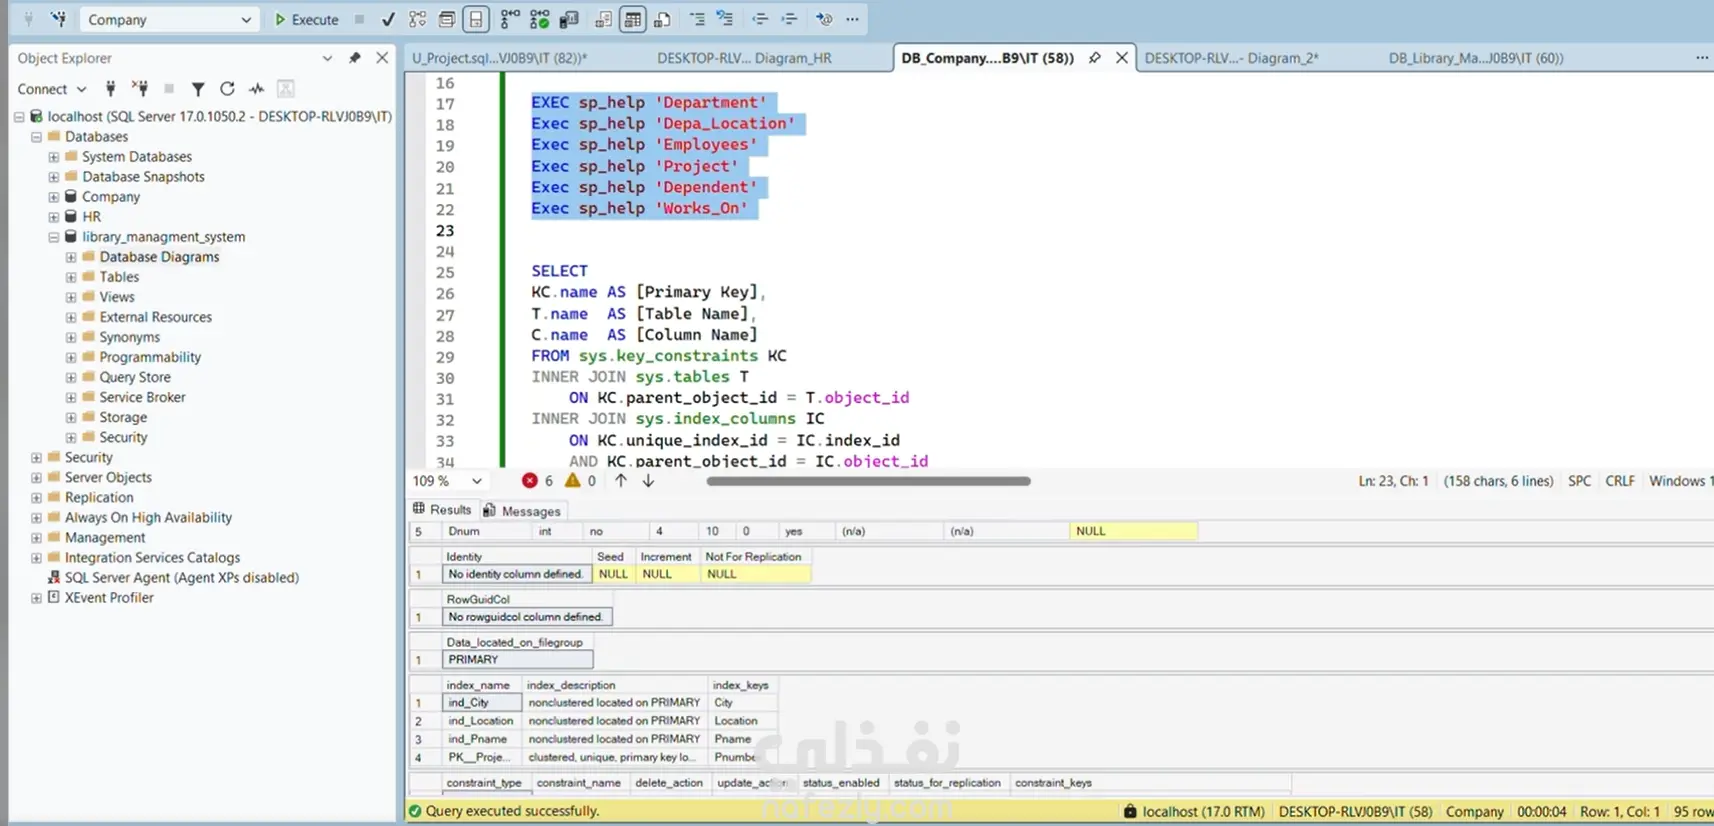
Task: Open the Messages results tab
Action: (521, 511)
